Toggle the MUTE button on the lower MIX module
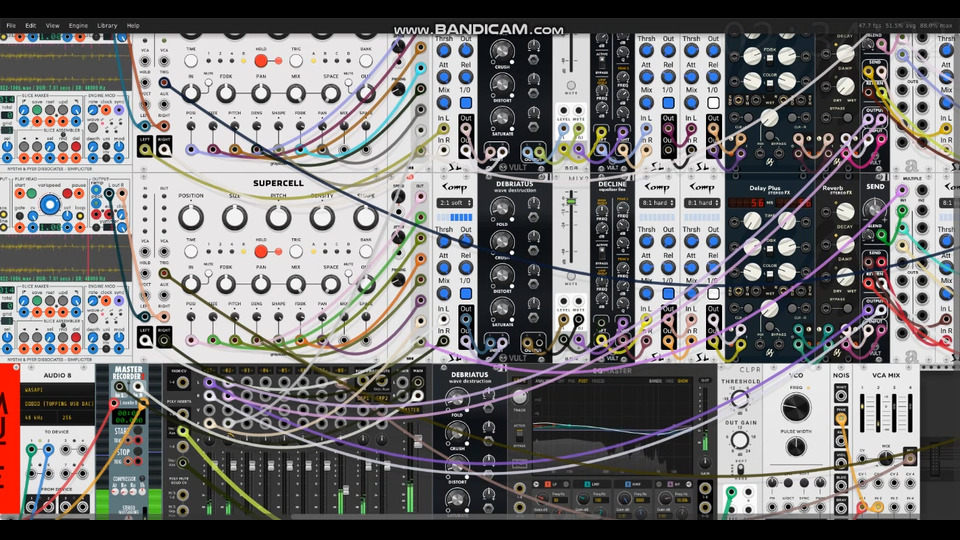 (571, 277)
